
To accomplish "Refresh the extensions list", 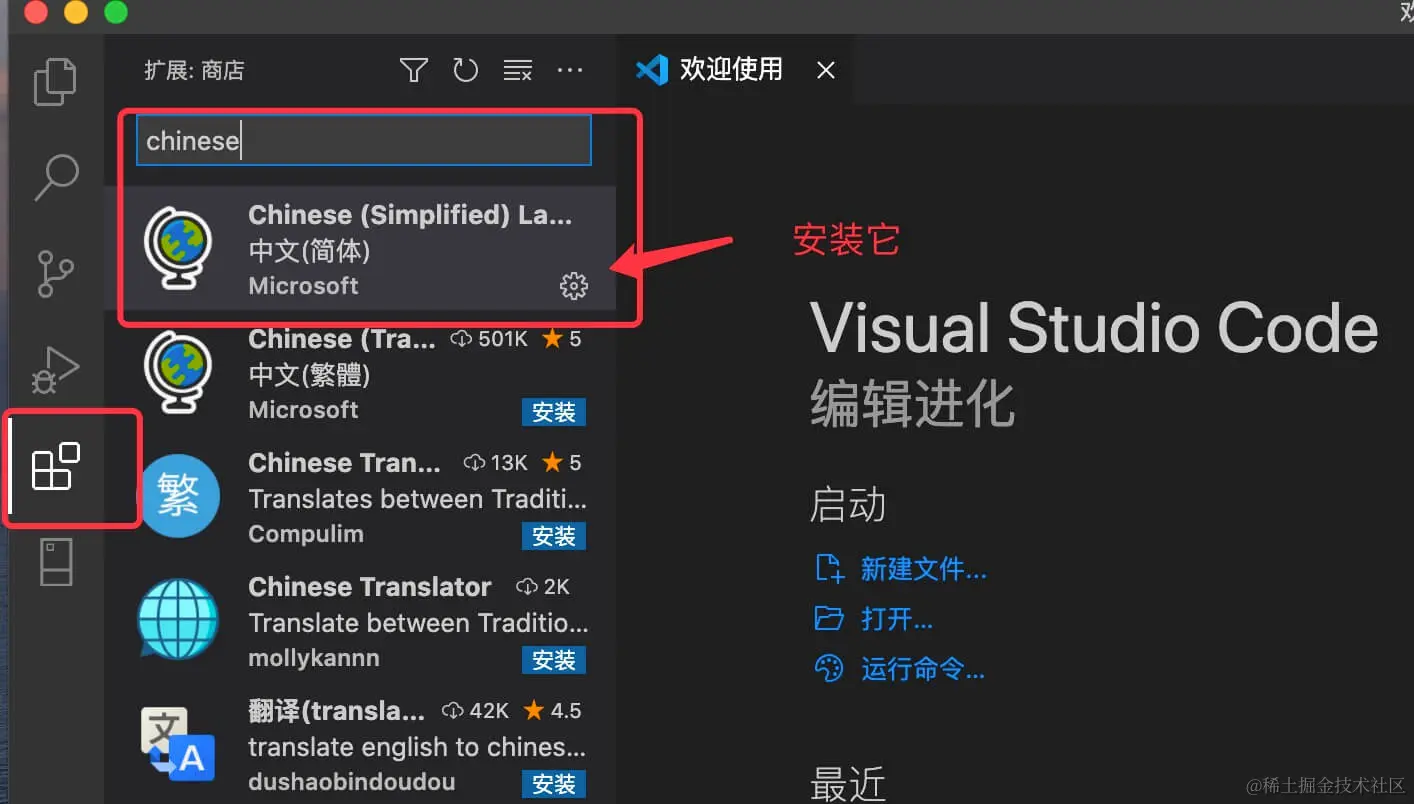I will click(x=465, y=70).
